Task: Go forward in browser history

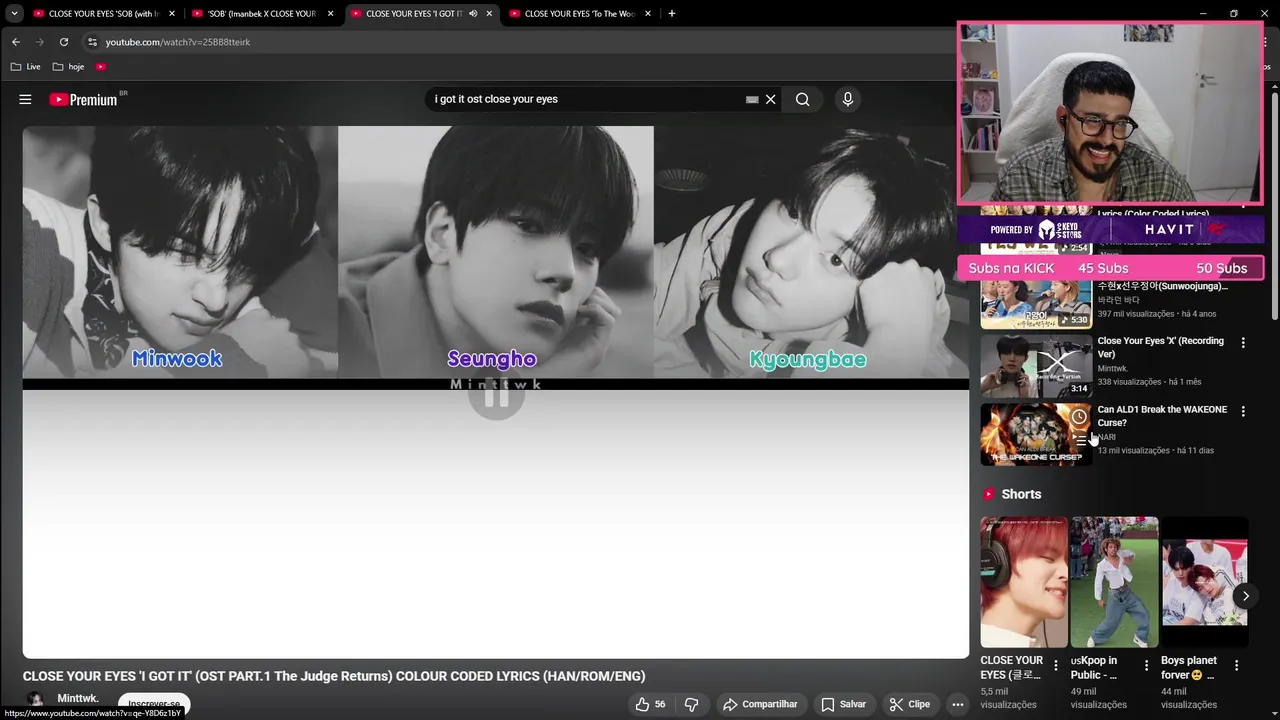Action: tap(40, 42)
